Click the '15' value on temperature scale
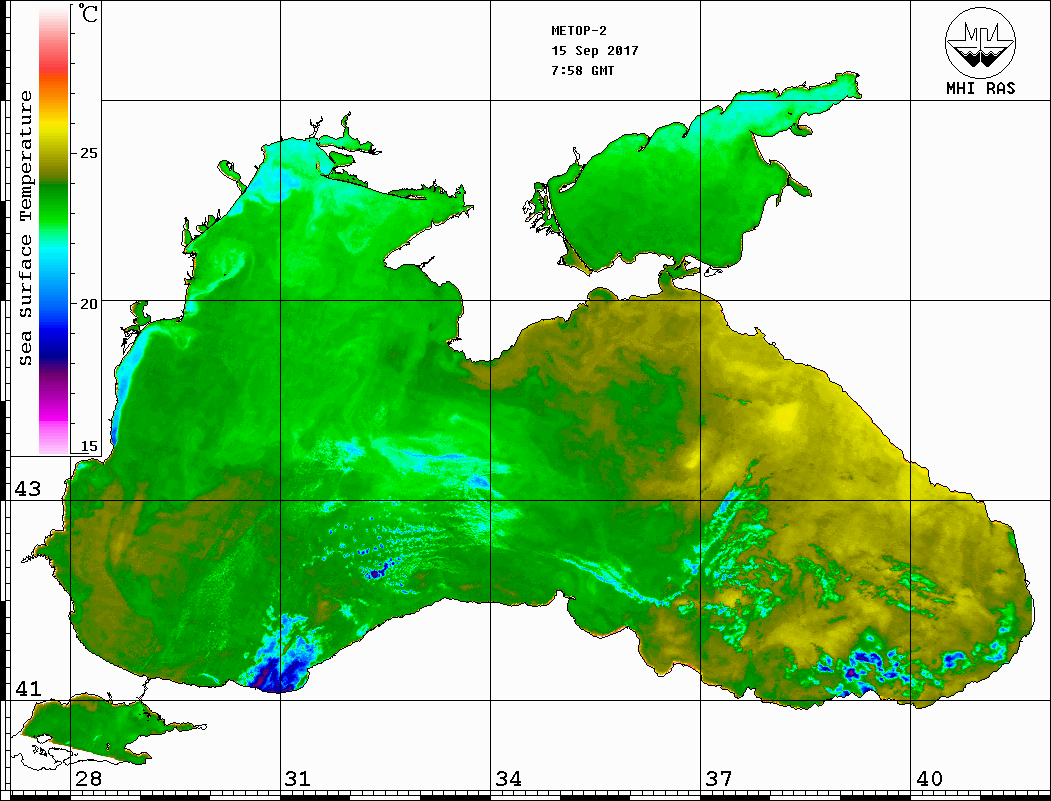 click(x=88, y=446)
